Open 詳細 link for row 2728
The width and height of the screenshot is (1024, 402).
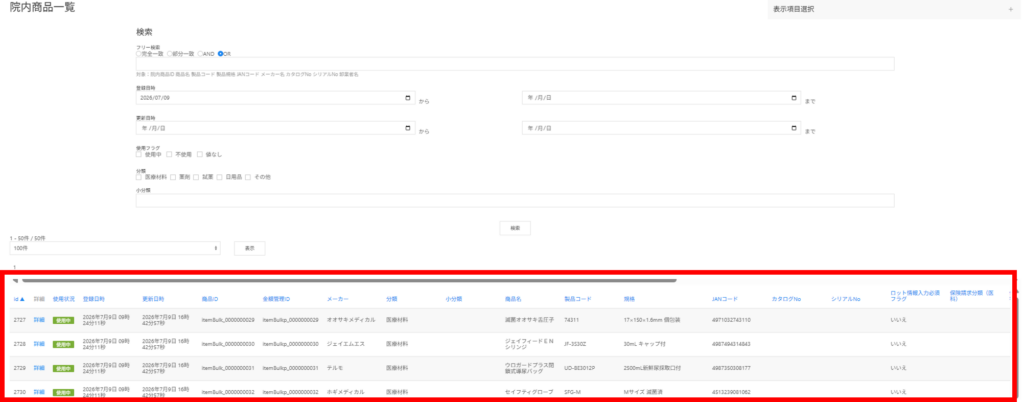(x=39, y=344)
